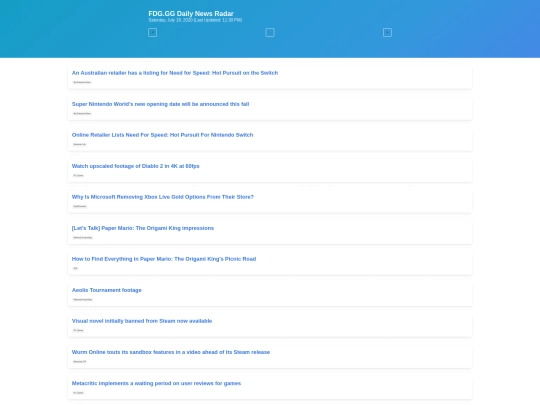The image size is (540, 405).
Task: Click source tag under Visual novel Steam headline
Action: pyautogui.click(x=78, y=330)
